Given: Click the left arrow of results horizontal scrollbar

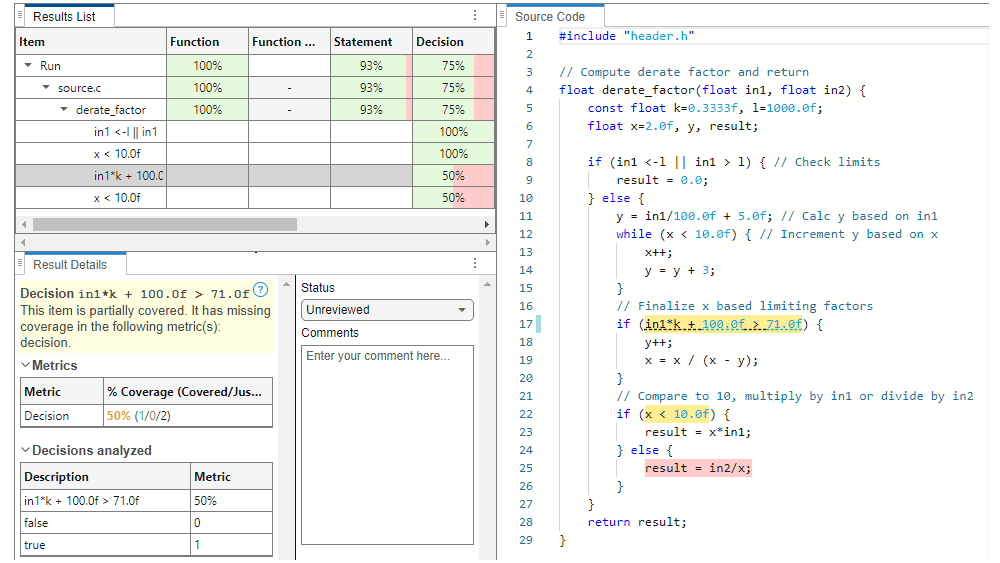Looking at the screenshot, I should point(23,224).
